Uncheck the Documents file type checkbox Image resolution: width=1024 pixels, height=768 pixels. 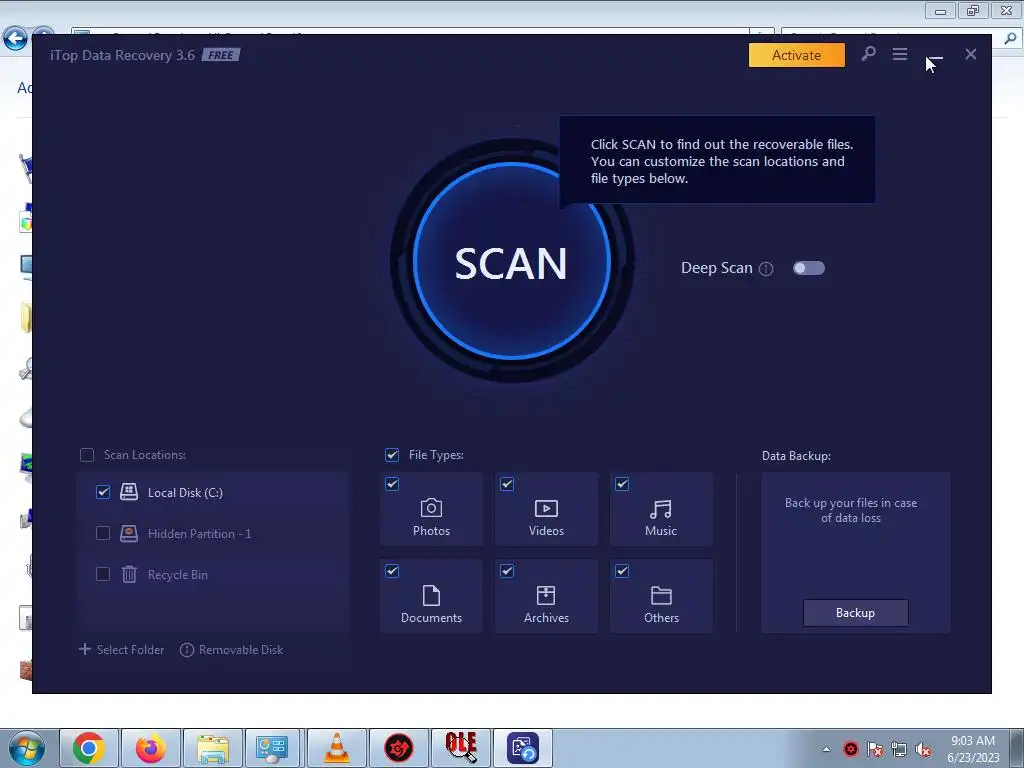tap(392, 571)
